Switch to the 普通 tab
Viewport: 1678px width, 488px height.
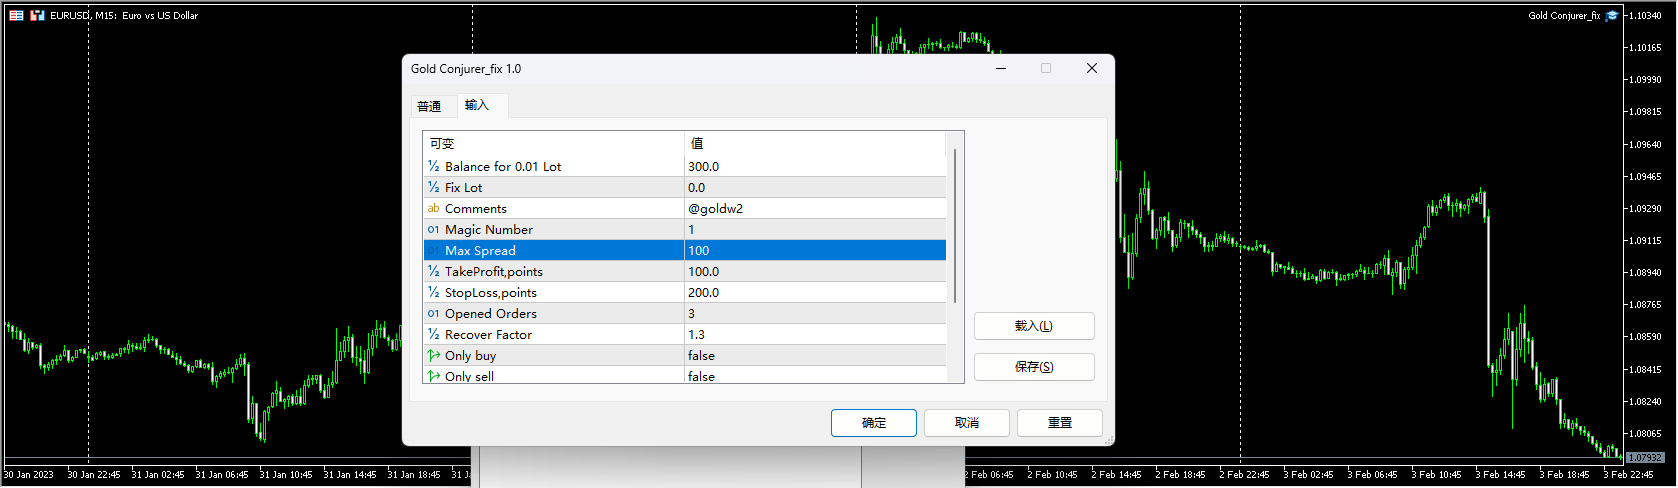(429, 106)
